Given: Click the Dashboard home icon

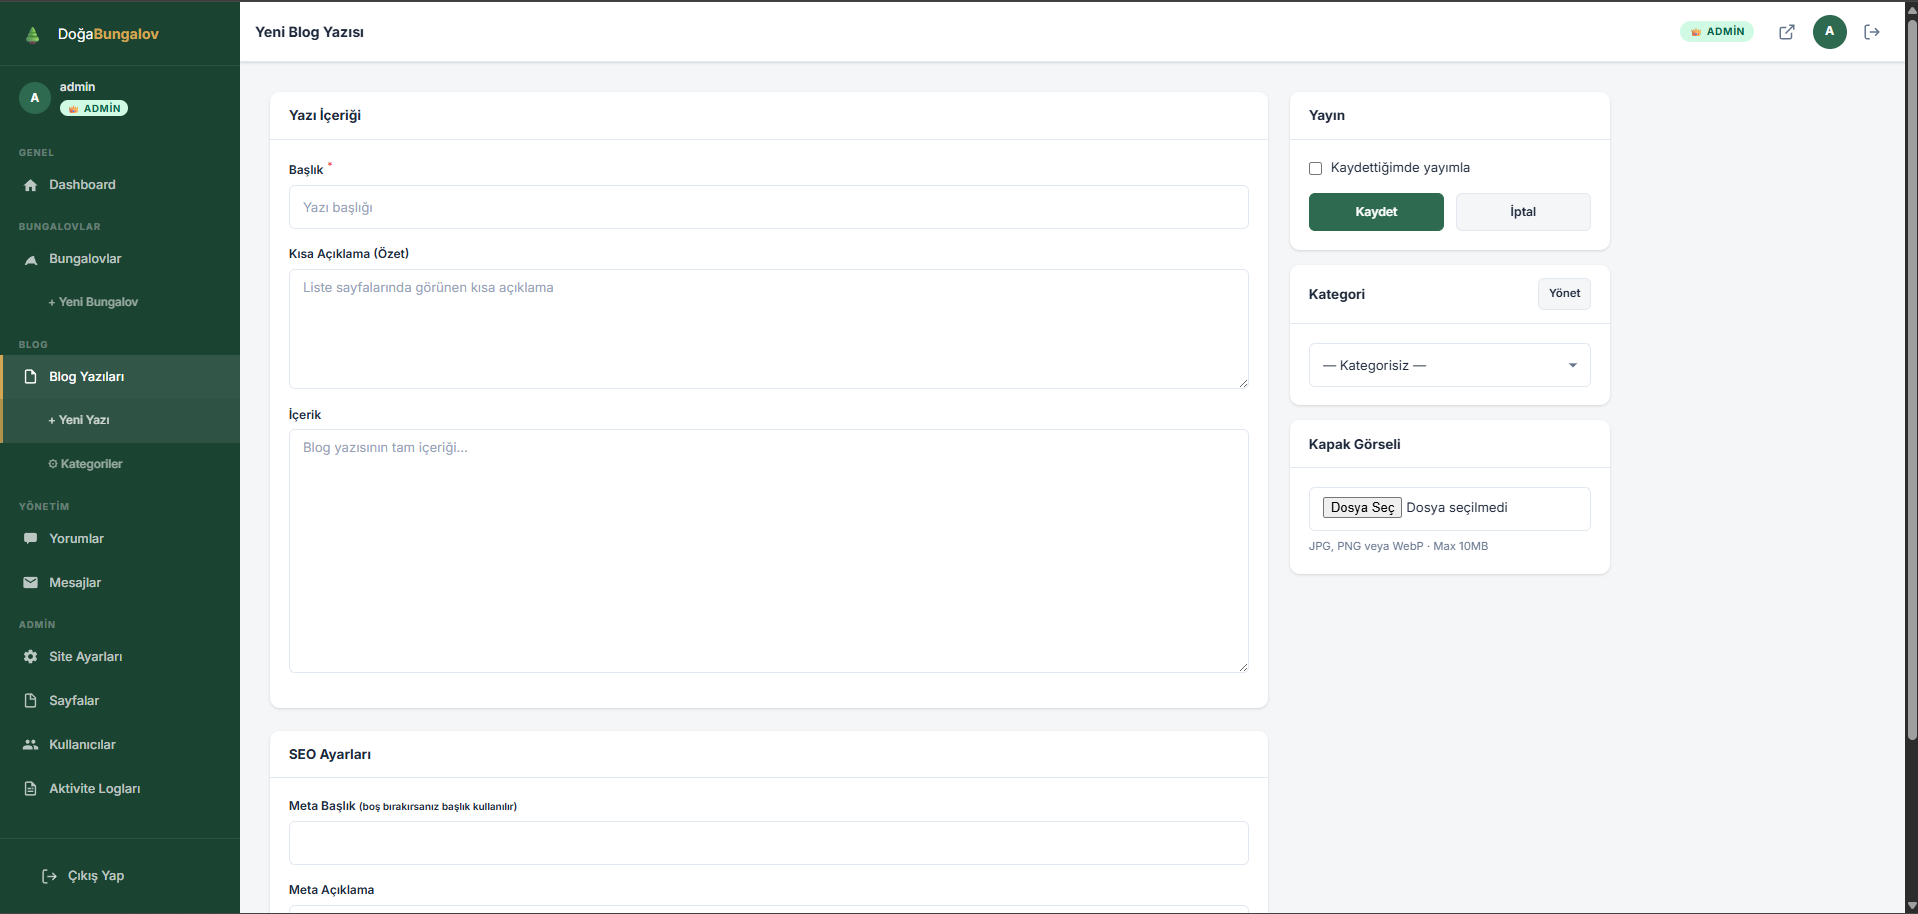Looking at the screenshot, I should [31, 185].
